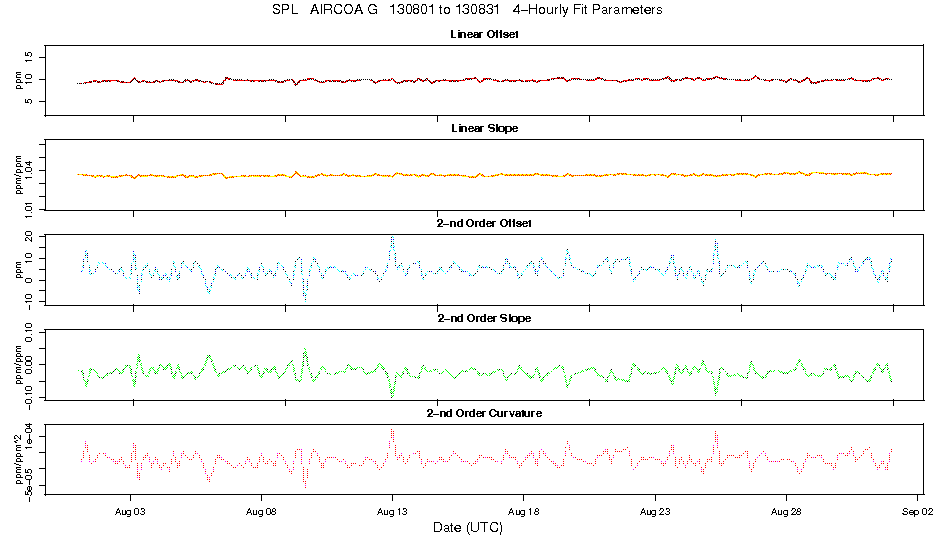Screen dimensions: 936x540
Task: Click the green dip near Aug 13
Action: click(x=392, y=395)
